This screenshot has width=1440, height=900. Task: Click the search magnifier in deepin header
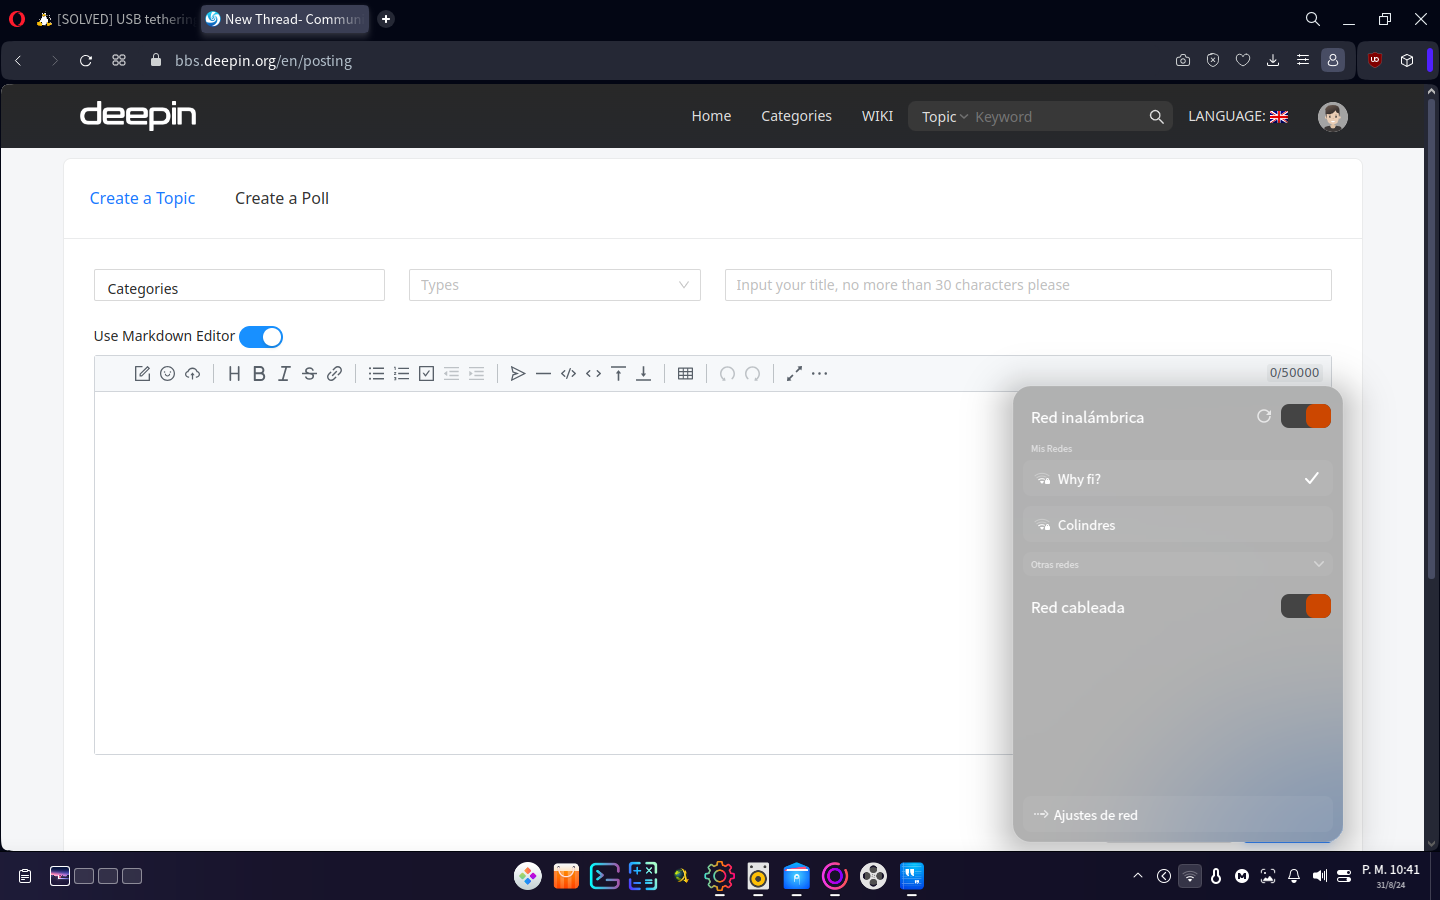1156,117
